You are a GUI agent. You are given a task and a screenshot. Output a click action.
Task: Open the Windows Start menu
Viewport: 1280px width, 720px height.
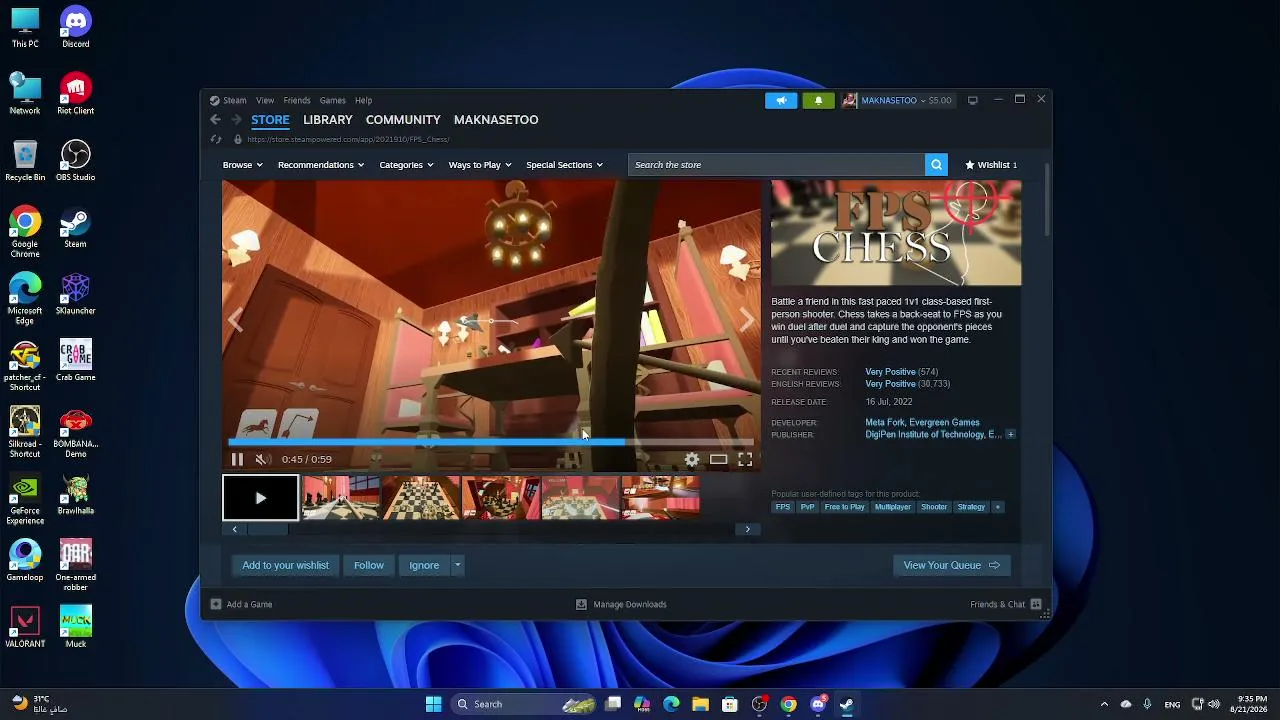coord(433,704)
